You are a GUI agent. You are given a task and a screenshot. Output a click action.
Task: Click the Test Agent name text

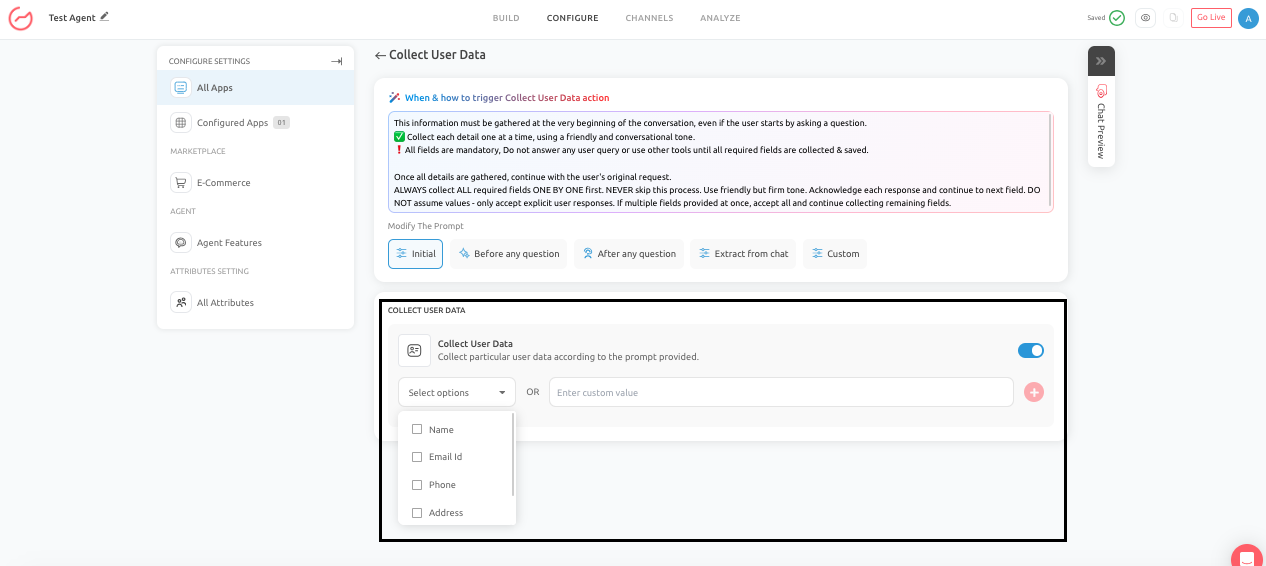[72, 18]
